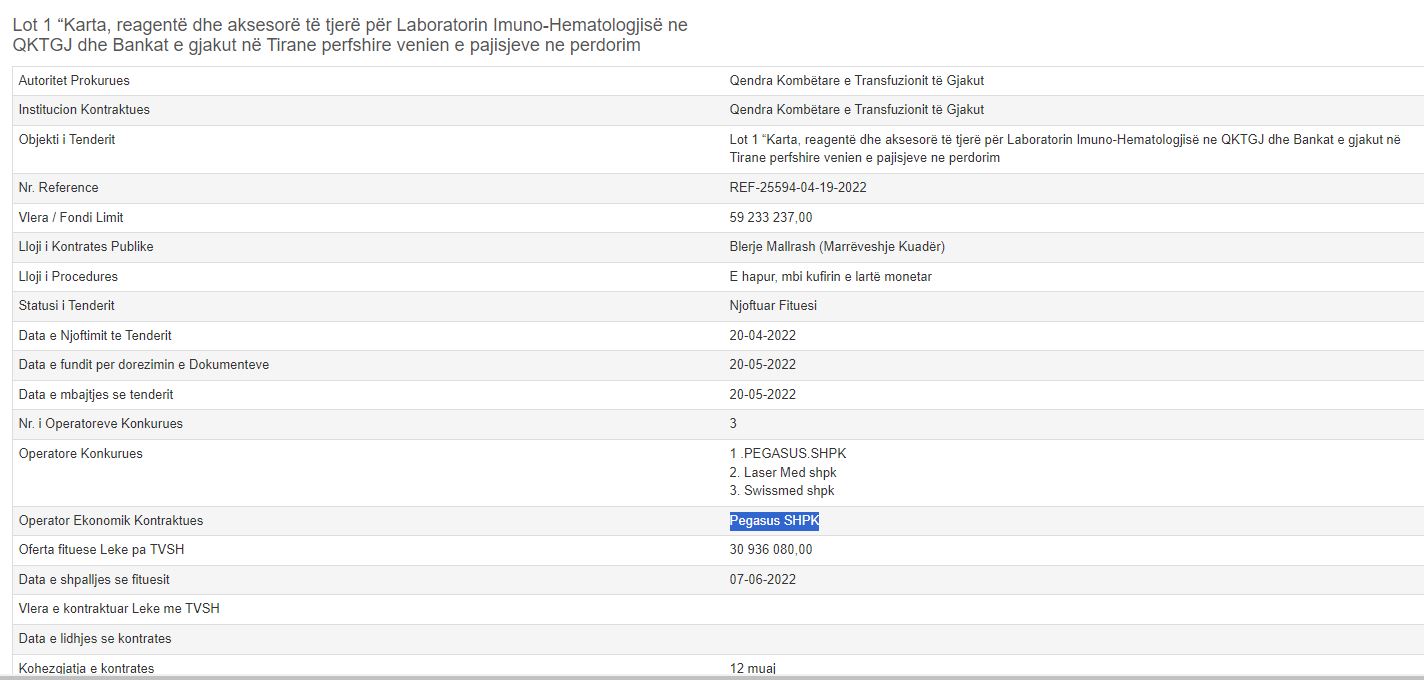Viewport: 1424px width, 680px height.
Task: Click the winning offer value 30 936 080,00
Action: click(x=771, y=550)
